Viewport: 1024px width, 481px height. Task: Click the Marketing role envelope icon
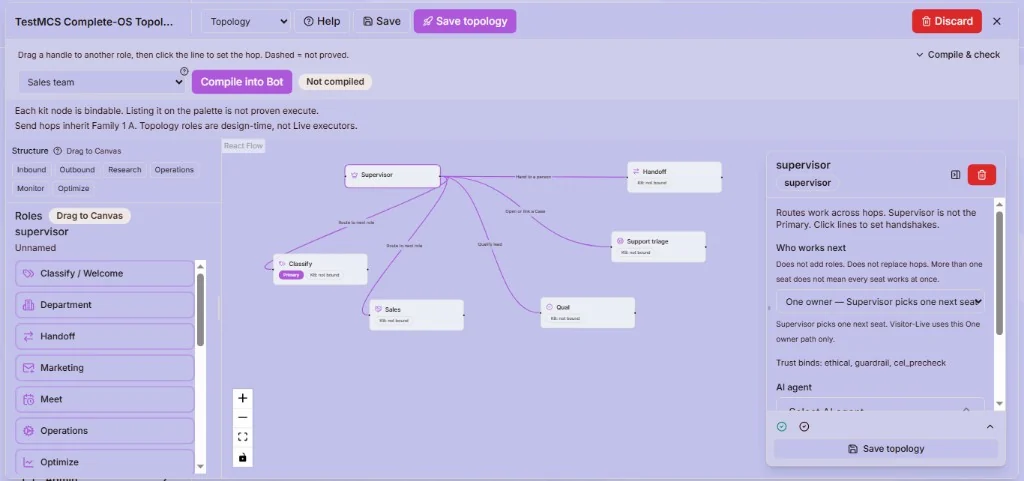[x=28, y=368]
